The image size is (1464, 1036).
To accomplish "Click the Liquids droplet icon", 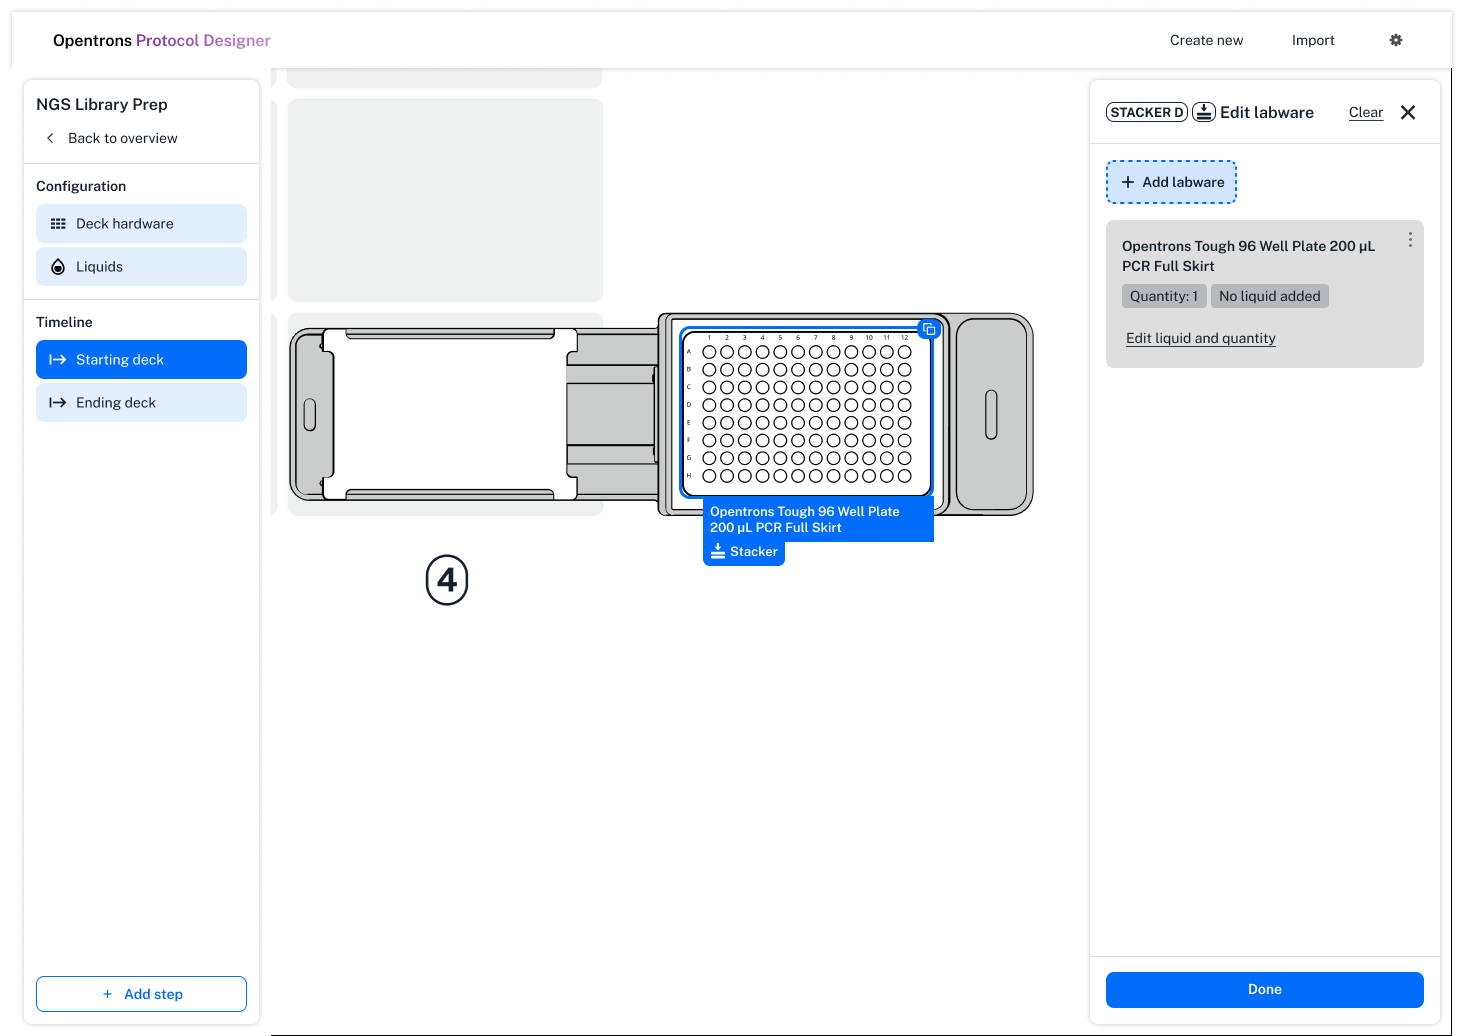I will click(58, 267).
